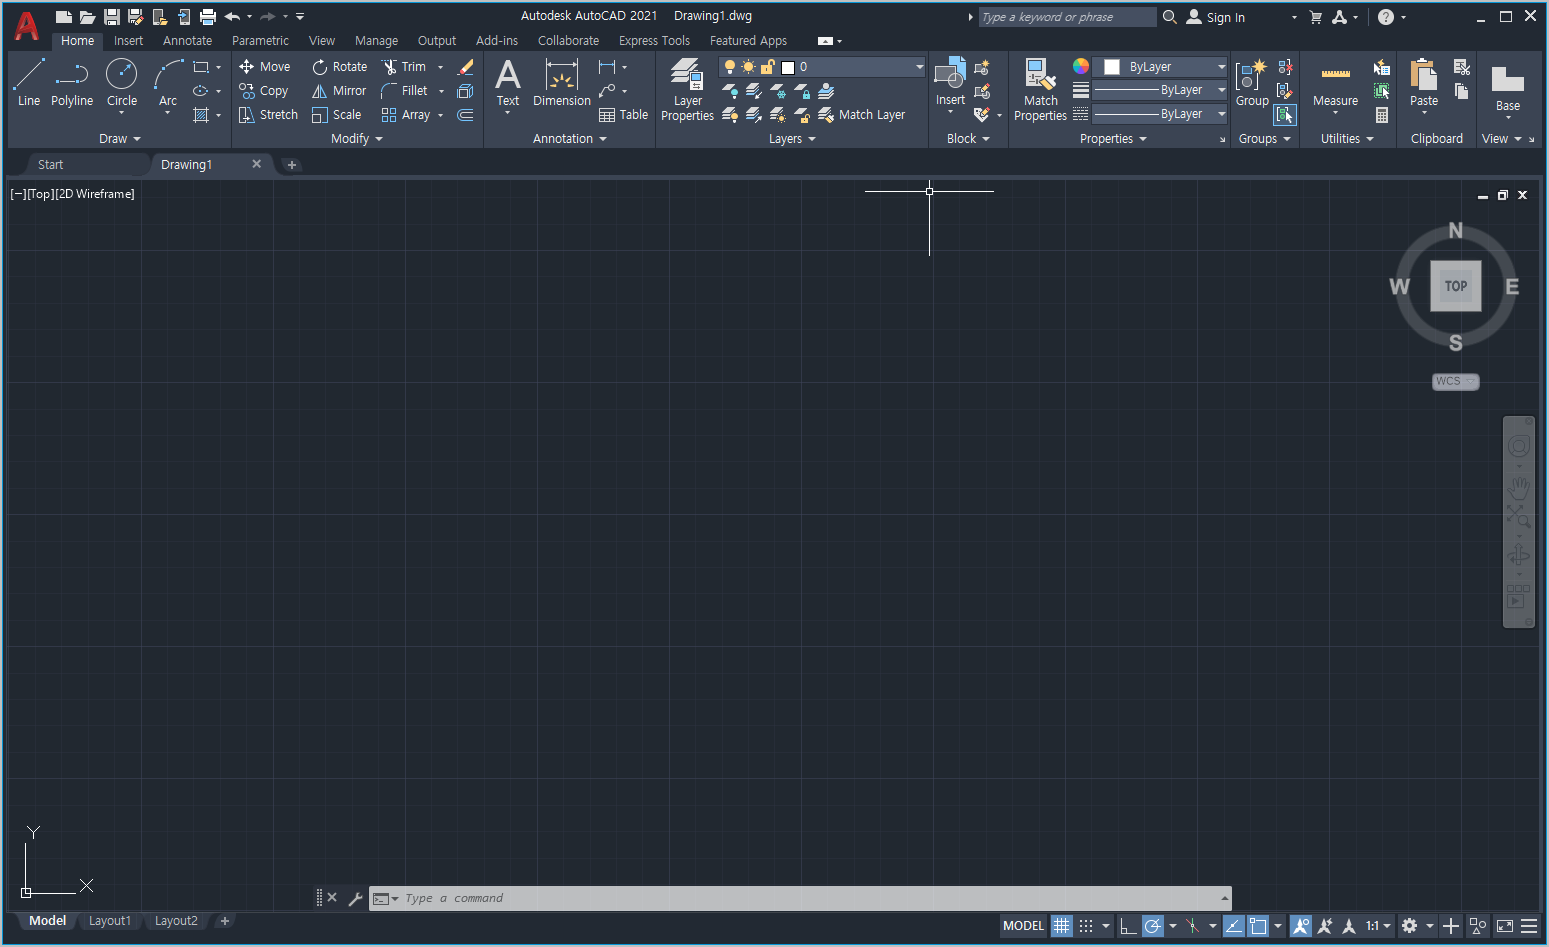
Task: Switch to the Manage ribbon tab
Action: [376, 41]
